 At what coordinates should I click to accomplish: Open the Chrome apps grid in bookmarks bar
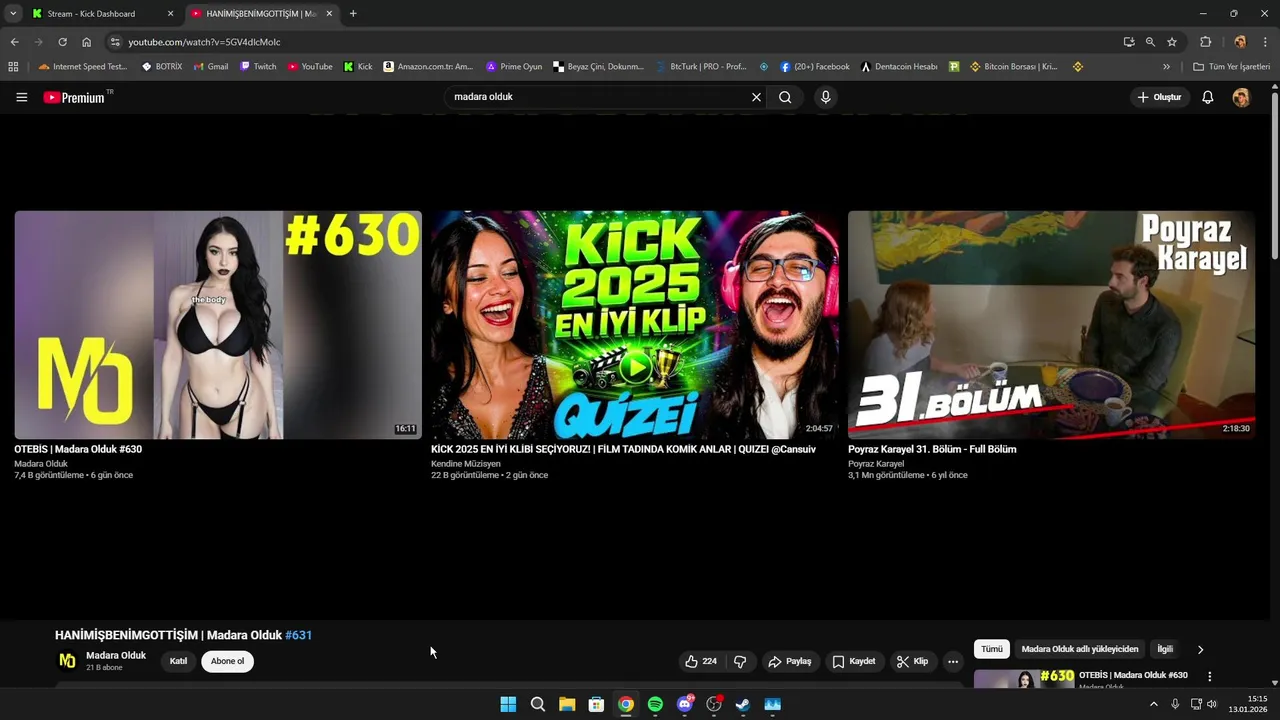(13, 67)
